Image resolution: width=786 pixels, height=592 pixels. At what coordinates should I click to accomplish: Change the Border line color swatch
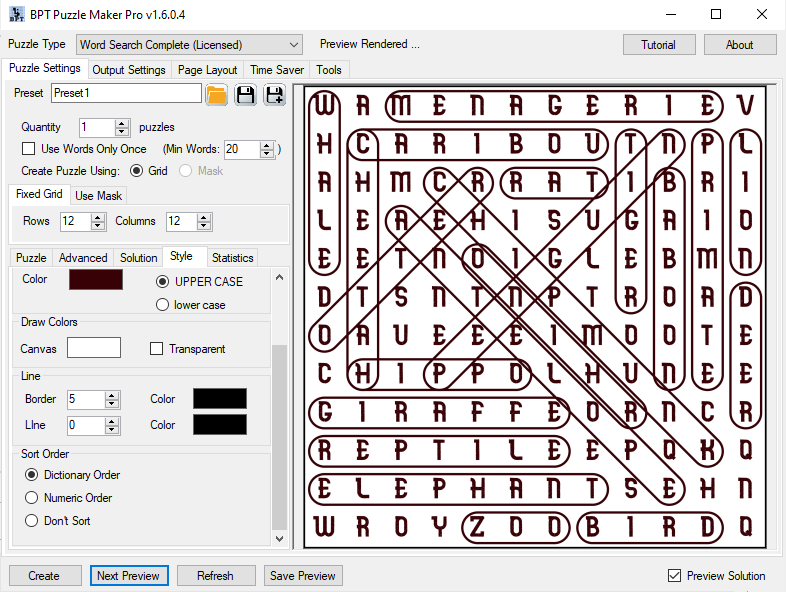click(x=220, y=399)
